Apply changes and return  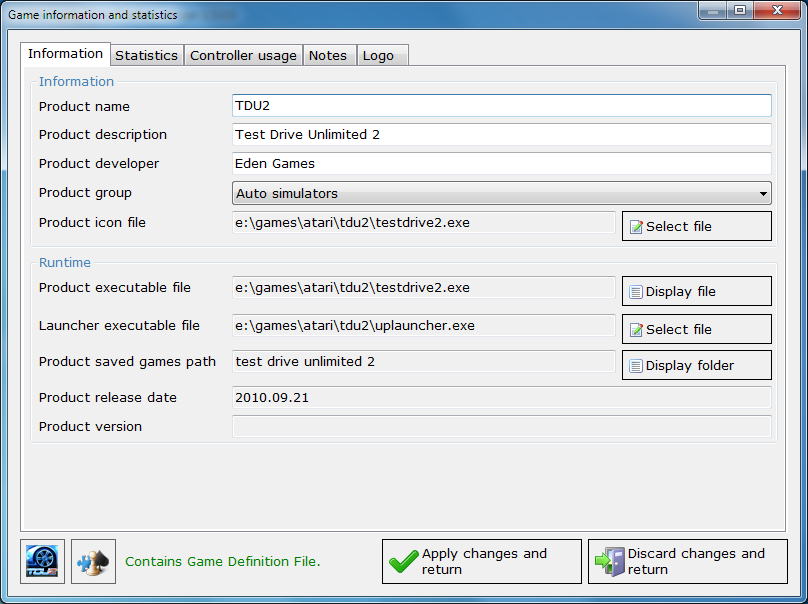pos(481,561)
